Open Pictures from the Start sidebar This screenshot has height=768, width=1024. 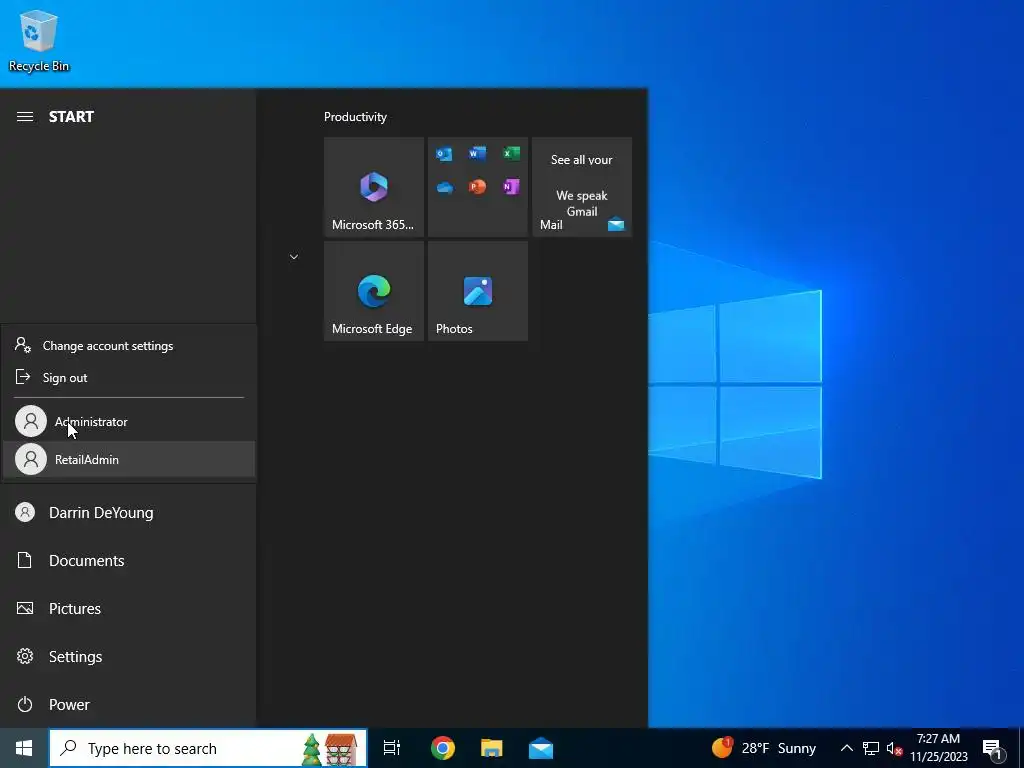(x=128, y=608)
